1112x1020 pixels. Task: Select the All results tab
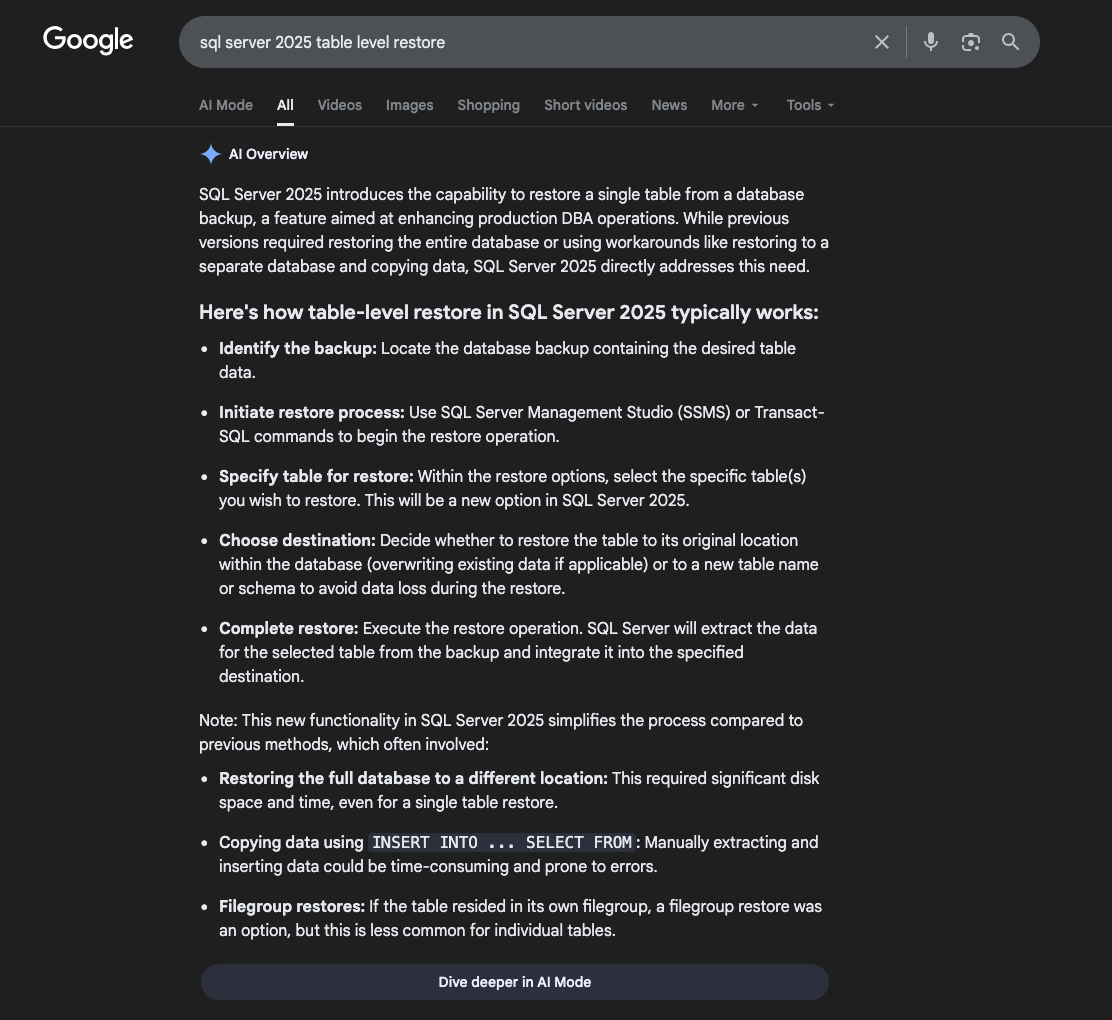click(285, 105)
